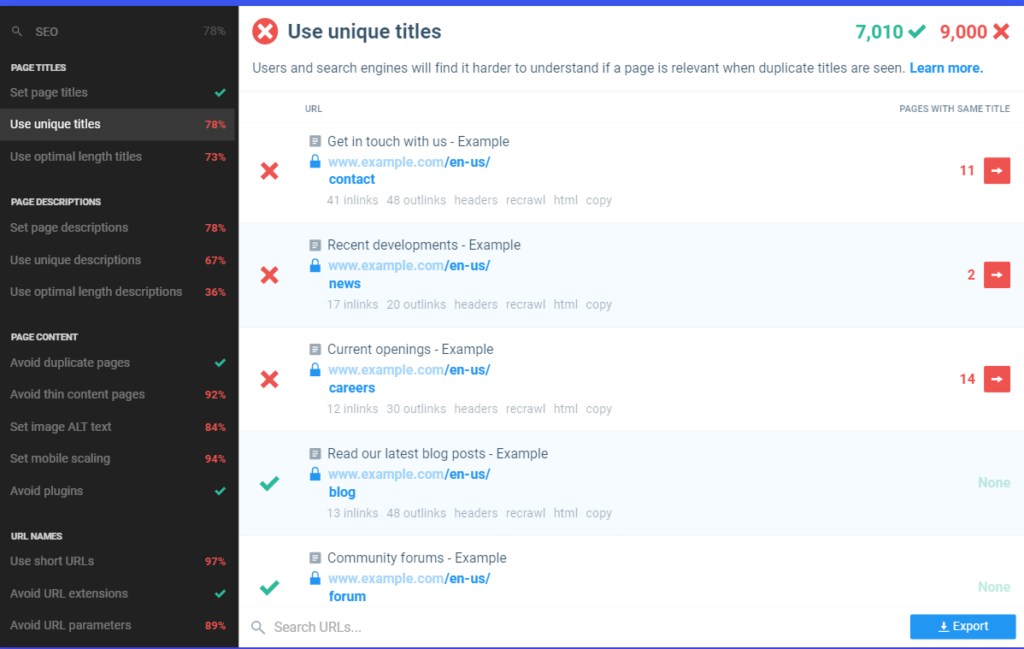Click the green checkmark beside "Community forums - Example"
The width and height of the screenshot is (1024, 649).
coord(269,588)
